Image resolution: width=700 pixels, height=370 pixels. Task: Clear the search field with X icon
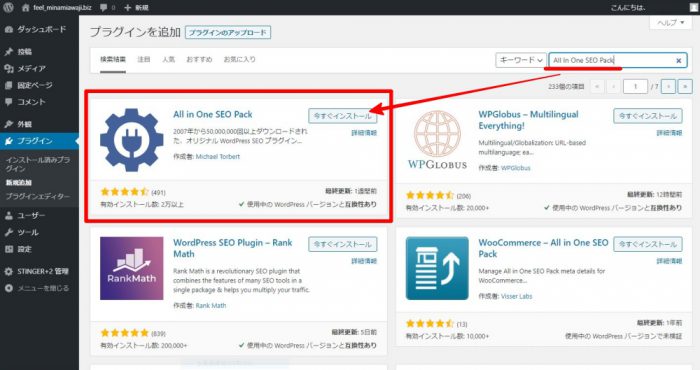coord(679,60)
